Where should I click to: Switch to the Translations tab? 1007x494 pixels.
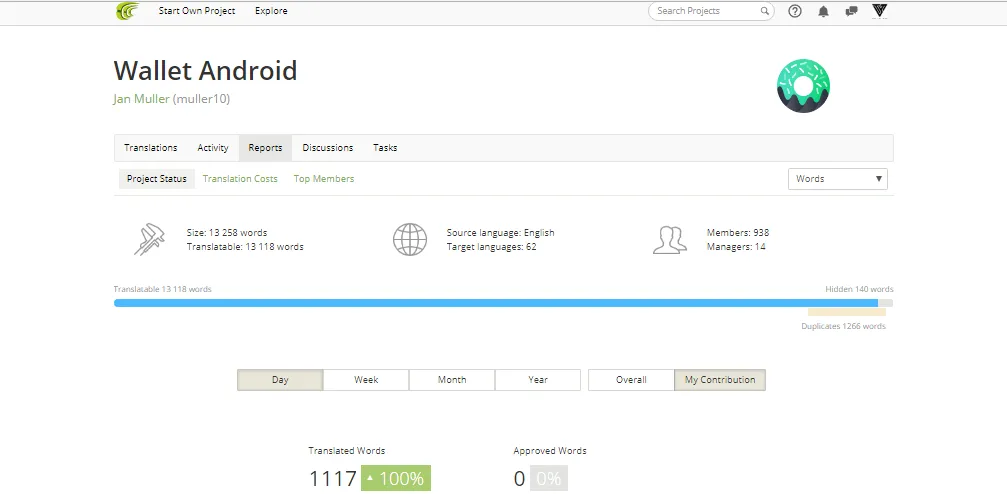click(x=151, y=148)
